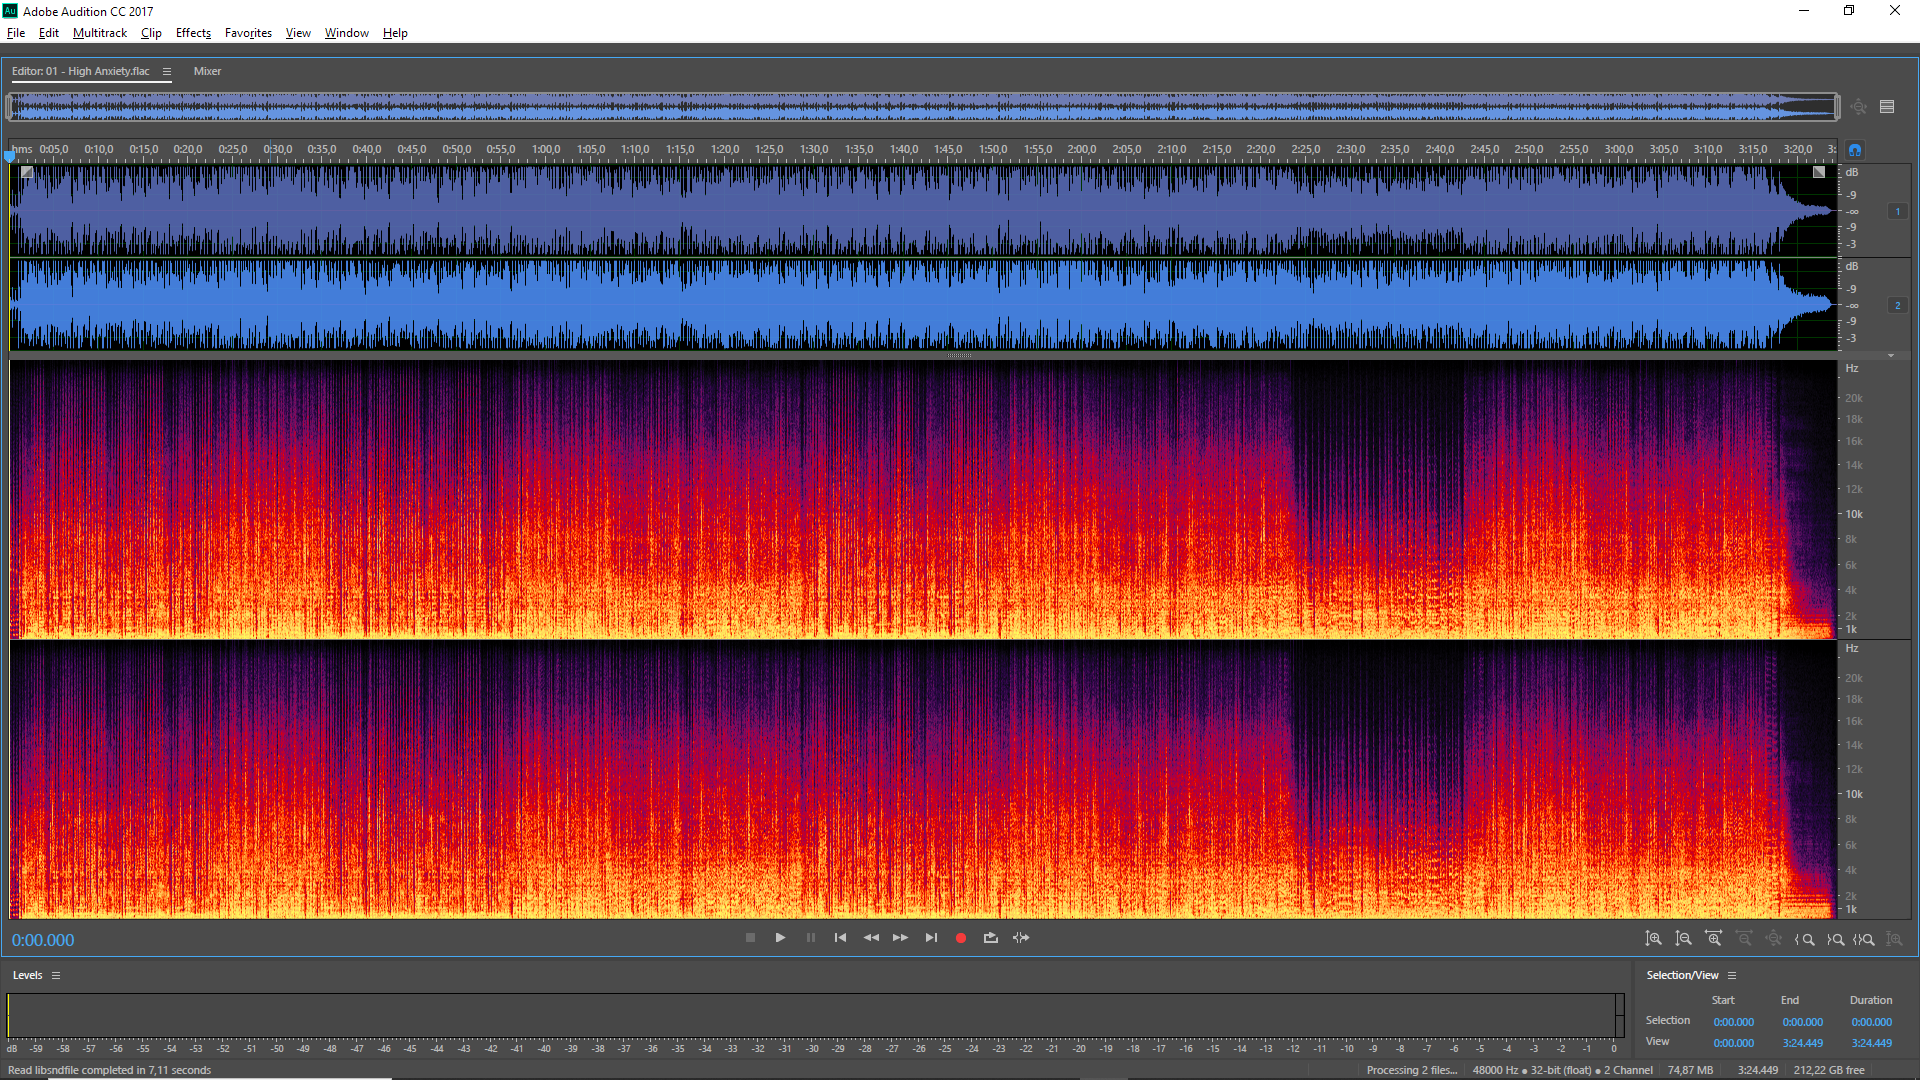Click the Pause transport button
The width and height of the screenshot is (1920, 1080).
(811, 938)
